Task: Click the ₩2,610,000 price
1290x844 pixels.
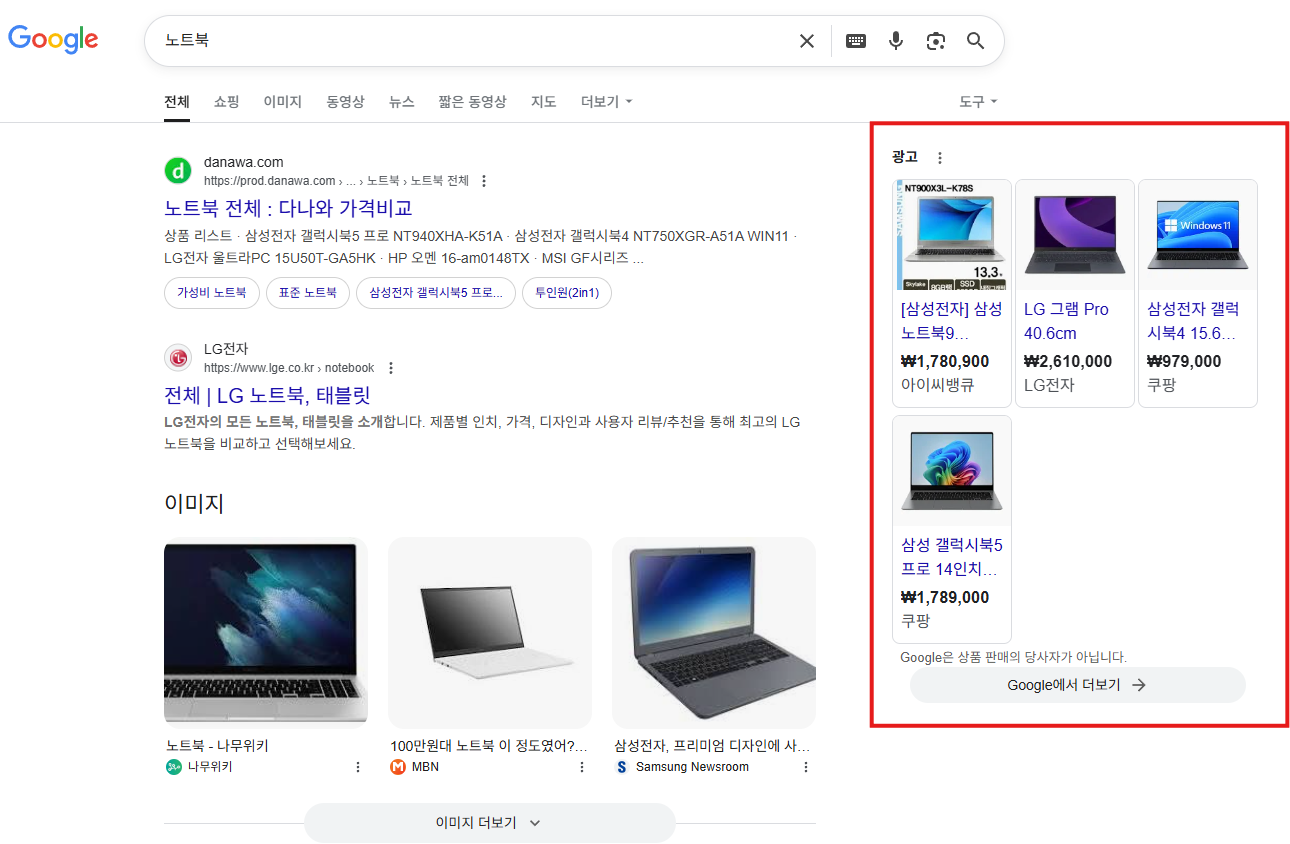Action: [1068, 361]
